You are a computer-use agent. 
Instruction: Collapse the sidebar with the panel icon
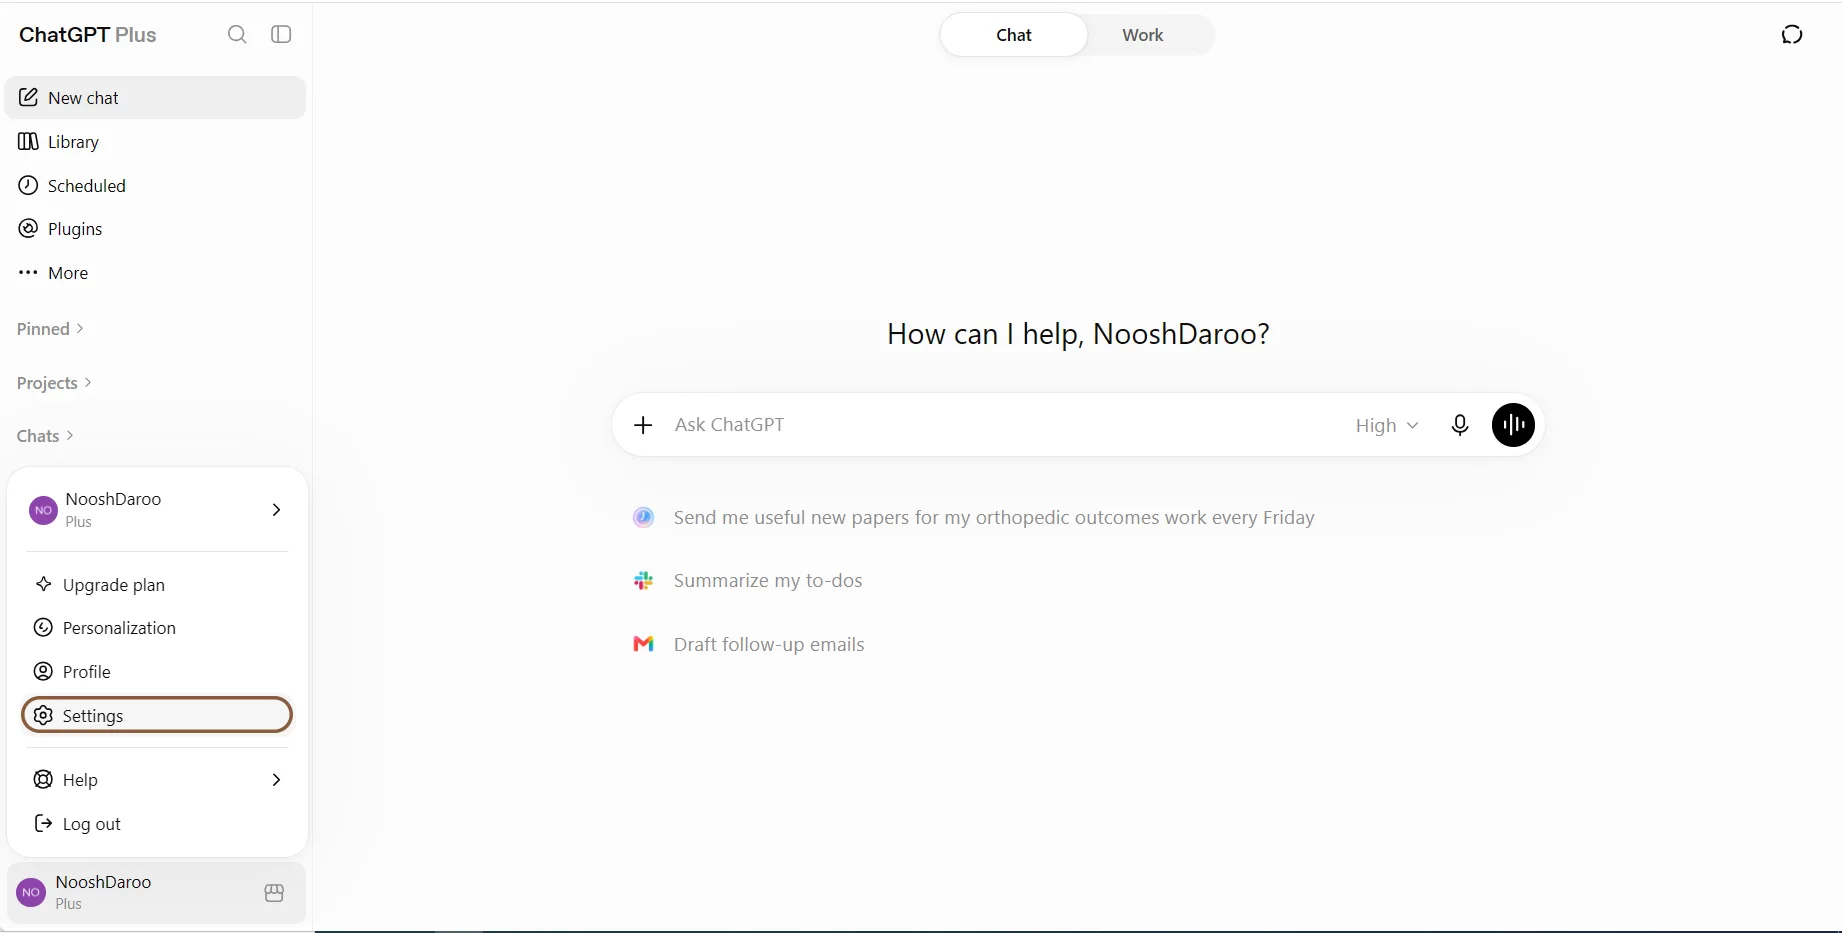(282, 35)
